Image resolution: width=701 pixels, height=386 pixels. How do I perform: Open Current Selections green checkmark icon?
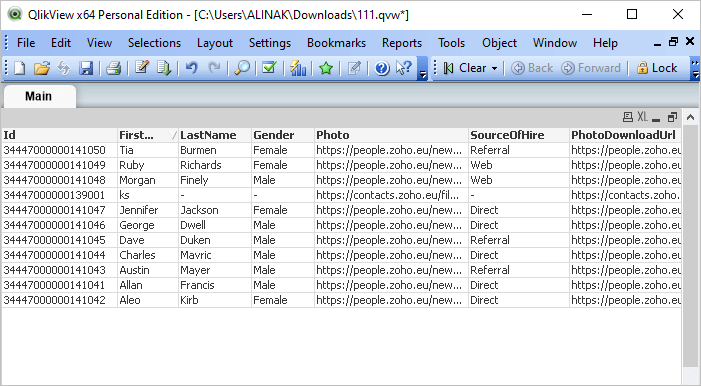point(269,68)
